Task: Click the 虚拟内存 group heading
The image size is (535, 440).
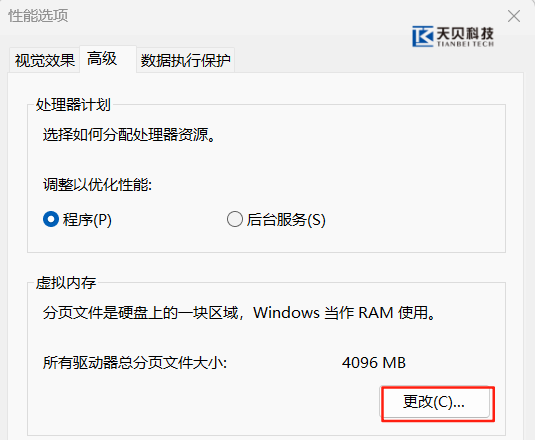Action: click(66, 283)
